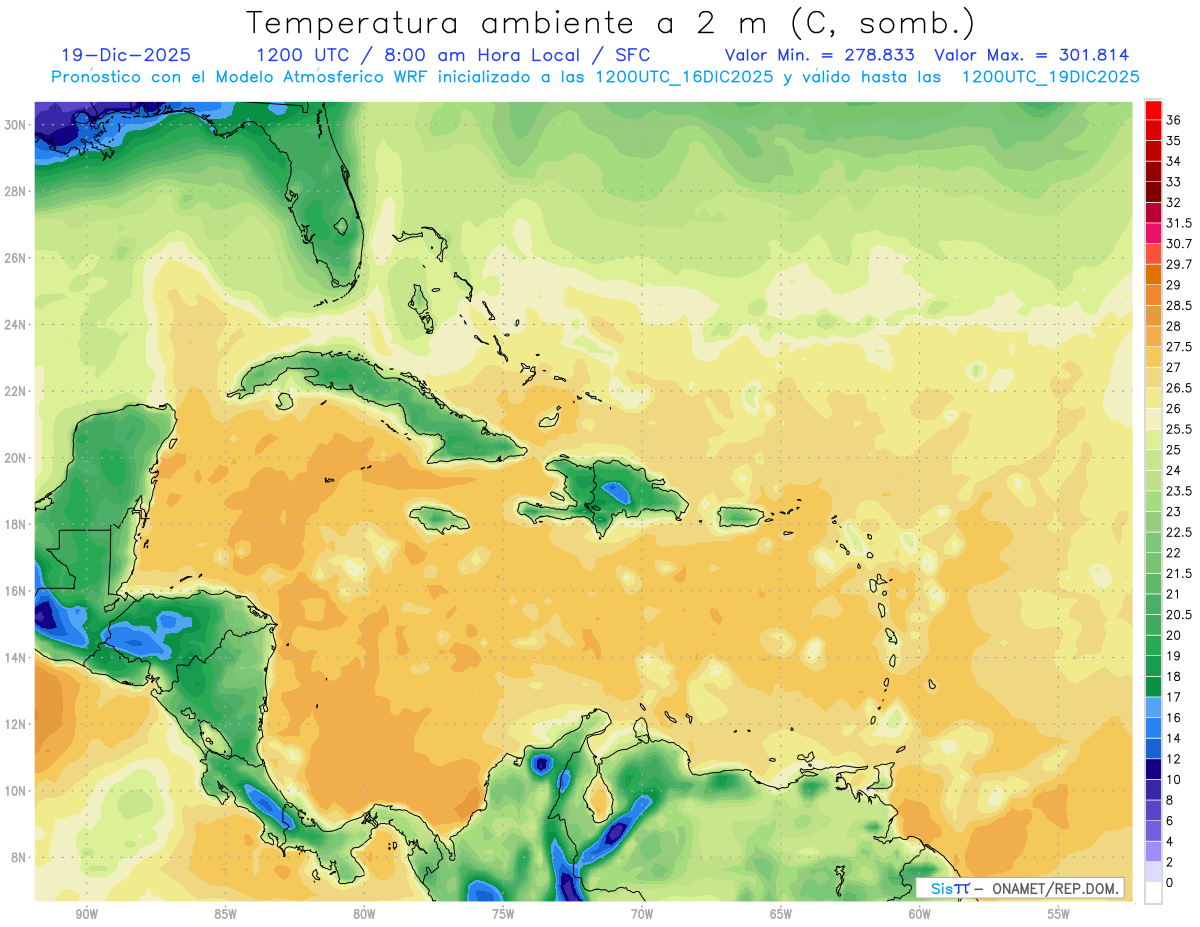Click latitude axis label '18N'

15,524
